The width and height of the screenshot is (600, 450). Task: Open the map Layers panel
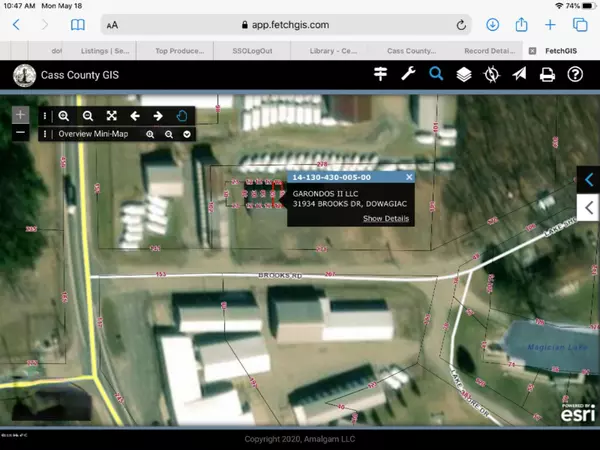464,74
